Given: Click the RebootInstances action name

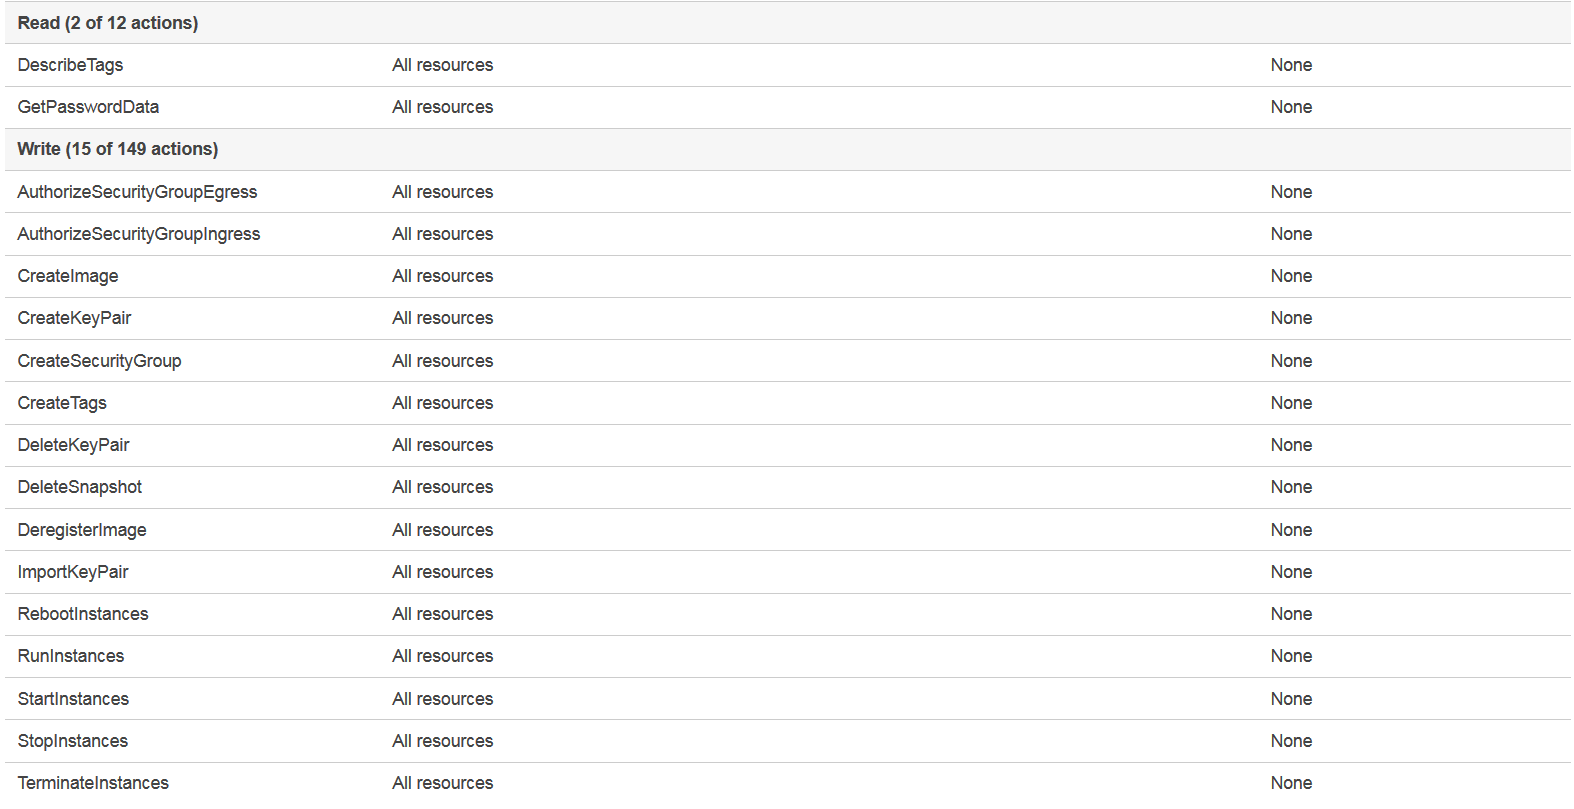Looking at the screenshot, I should 83,614.
